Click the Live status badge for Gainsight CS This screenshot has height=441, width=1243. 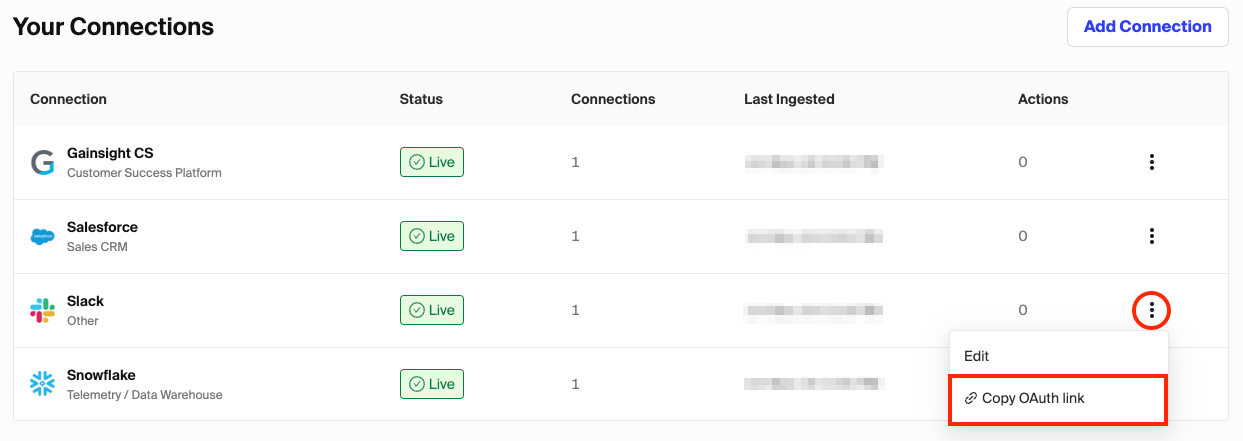(x=432, y=162)
